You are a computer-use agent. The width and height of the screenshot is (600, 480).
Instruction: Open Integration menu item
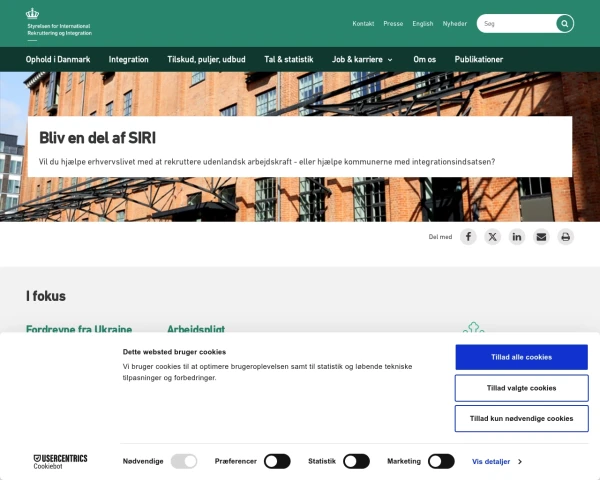pyautogui.click(x=129, y=59)
